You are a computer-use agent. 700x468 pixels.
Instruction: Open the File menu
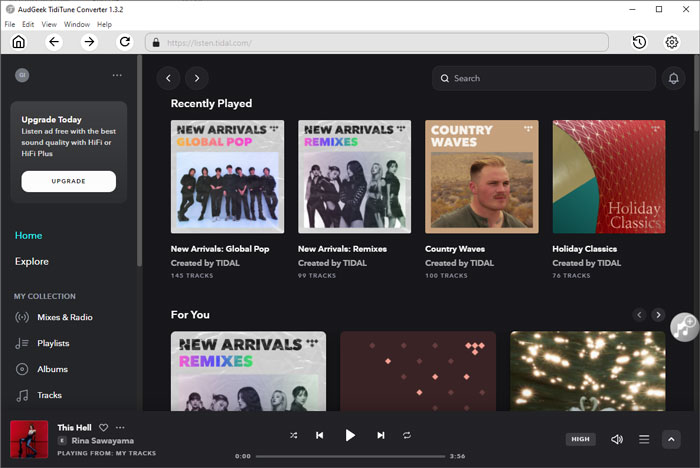[10, 25]
